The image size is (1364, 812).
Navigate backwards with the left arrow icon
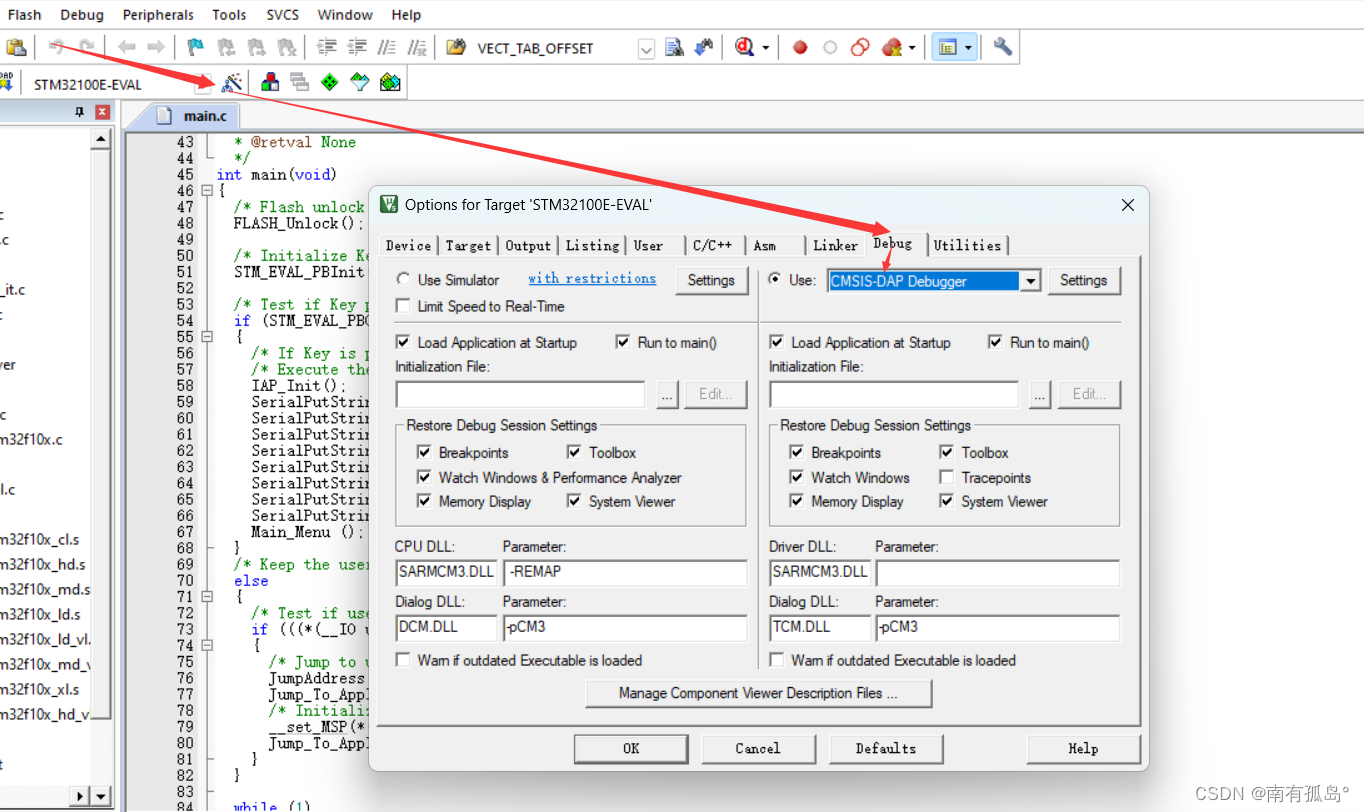(x=126, y=47)
